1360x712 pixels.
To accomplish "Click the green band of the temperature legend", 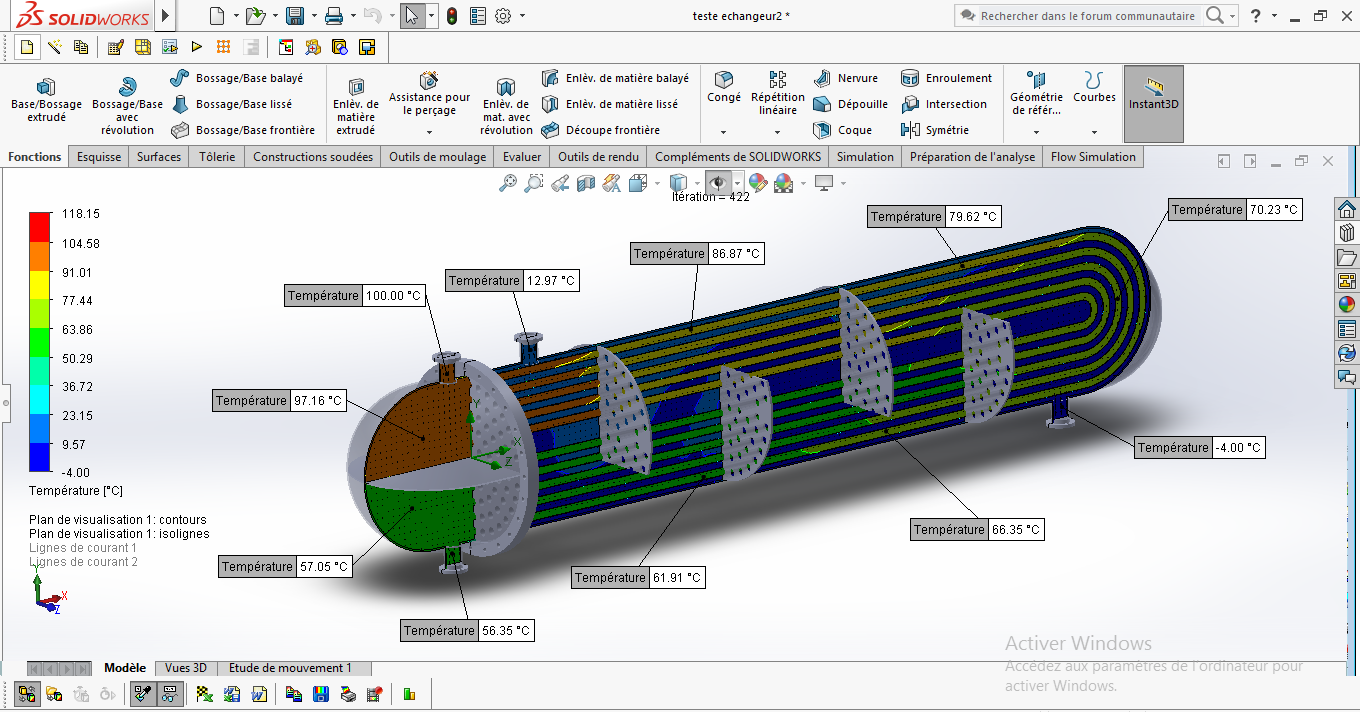I will [40, 344].
